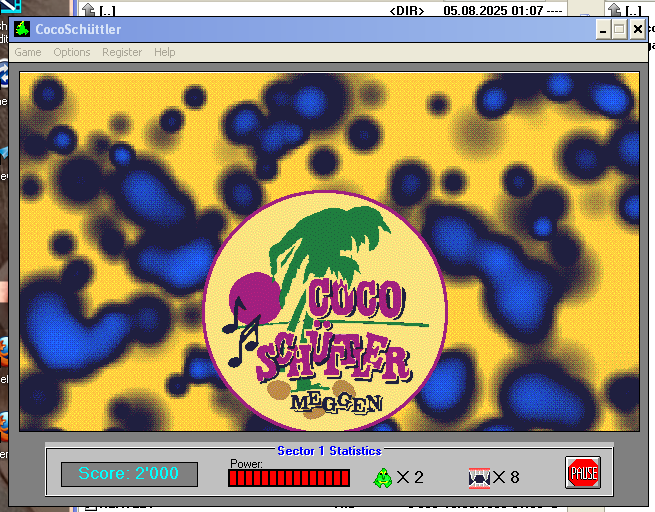
Task: Click the up-arrow icon in right file manager panel
Action: (x=614, y=10)
